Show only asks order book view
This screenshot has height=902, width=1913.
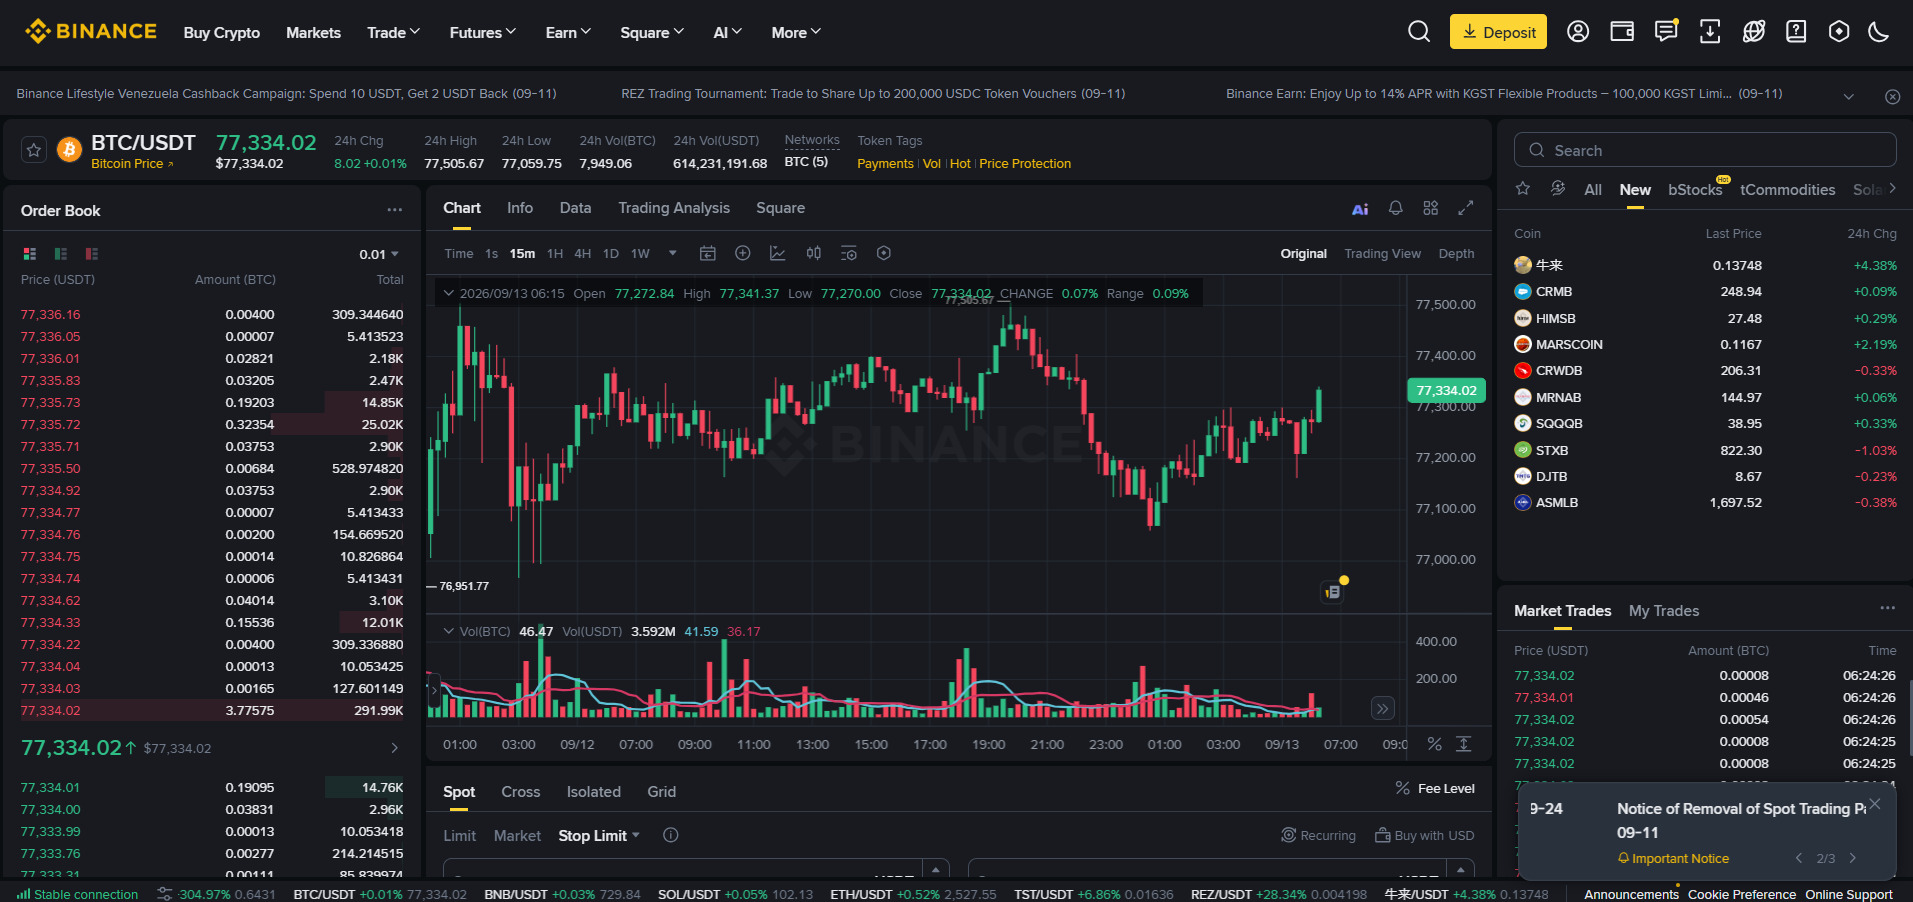click(x=92, y=254)
